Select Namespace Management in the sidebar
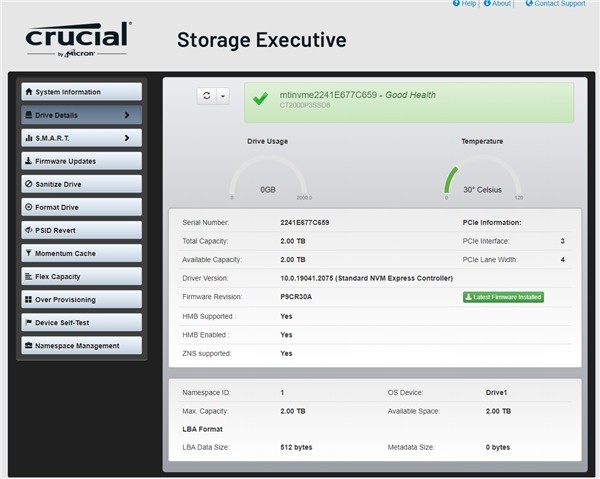The image size is (600, 479). click(x=82, y=345)
